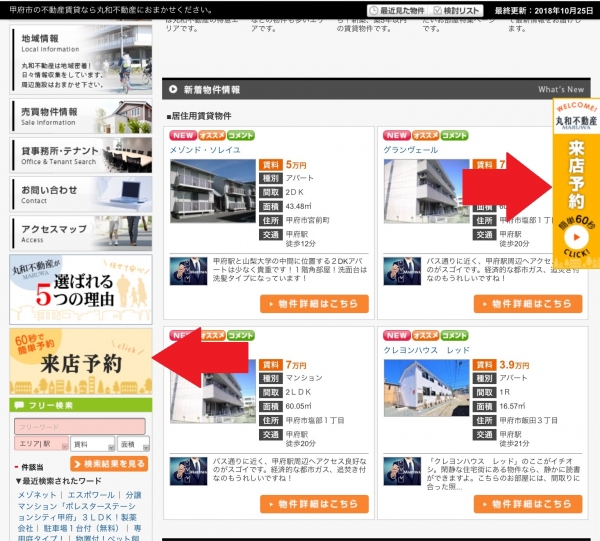The width and height of the screenshot is (600, 541).
Task: Click the メゾンド・ソレイユ building photo
Action: click(213, 191)
